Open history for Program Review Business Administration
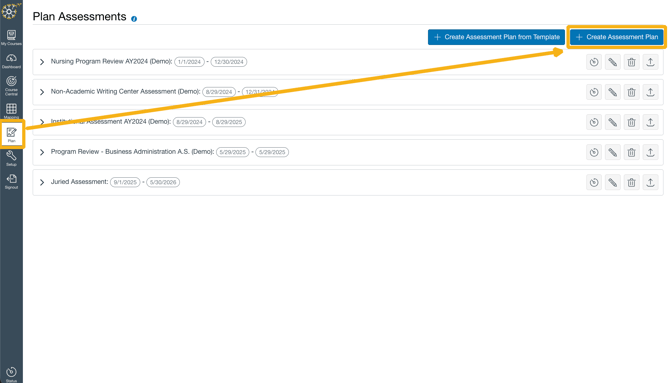Viewport: 670px width, 383px height. [x=594, y=152]
